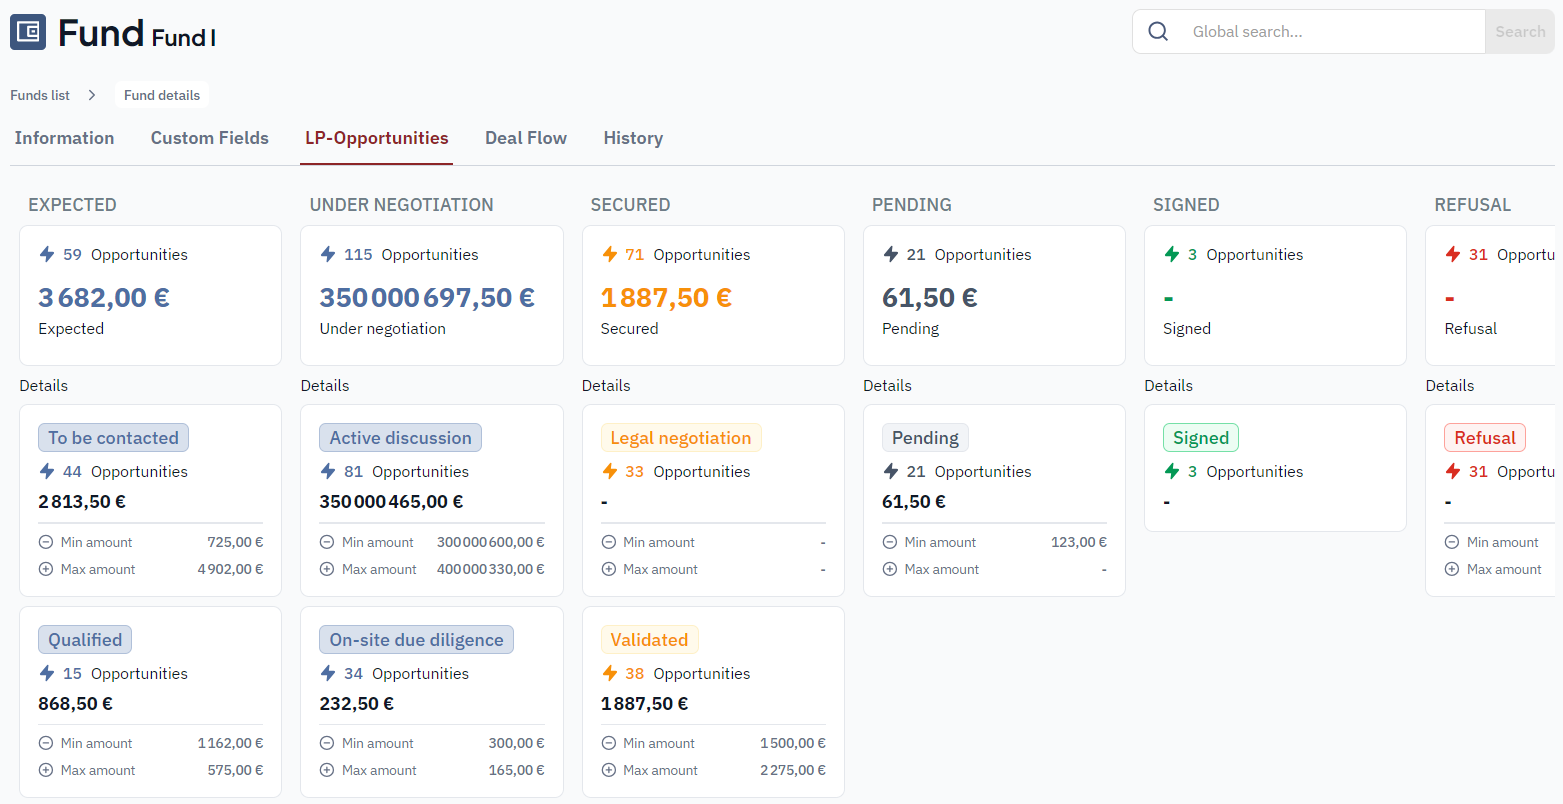Viewport: 1563px width, 804px height.
Task: Click the minus icon beside Min amount 123,00 €
Action: (890, 542)
